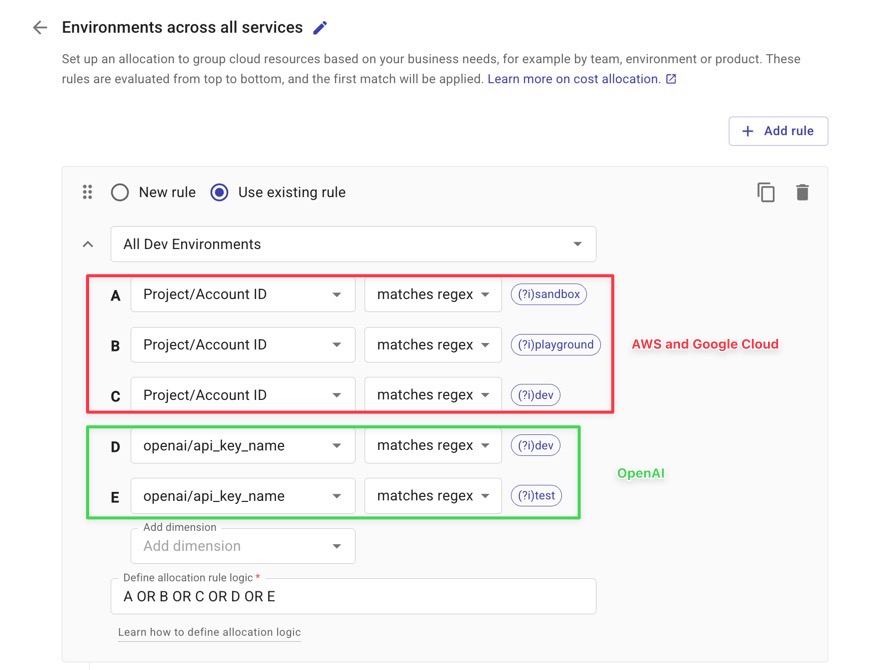Open row A Project/Account ID dimension dropdown
878x670 pixels.
pos(242,295)
